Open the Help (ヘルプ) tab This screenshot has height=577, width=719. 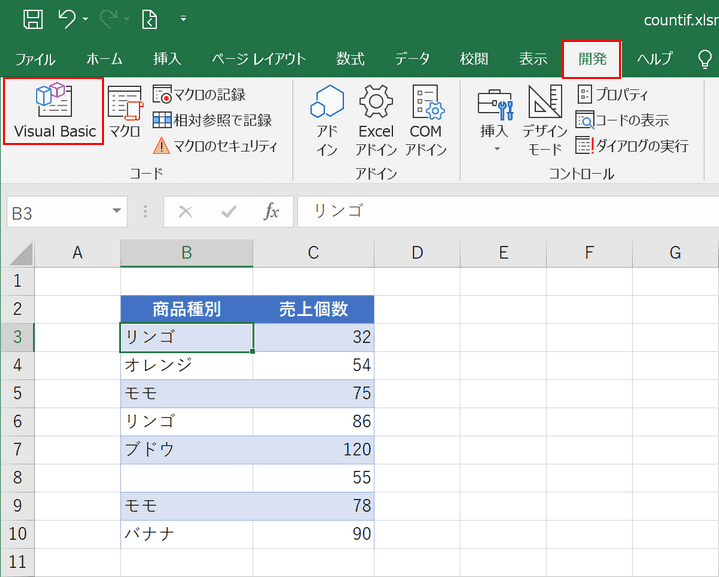pyautogui.click(x=655, y=59)
